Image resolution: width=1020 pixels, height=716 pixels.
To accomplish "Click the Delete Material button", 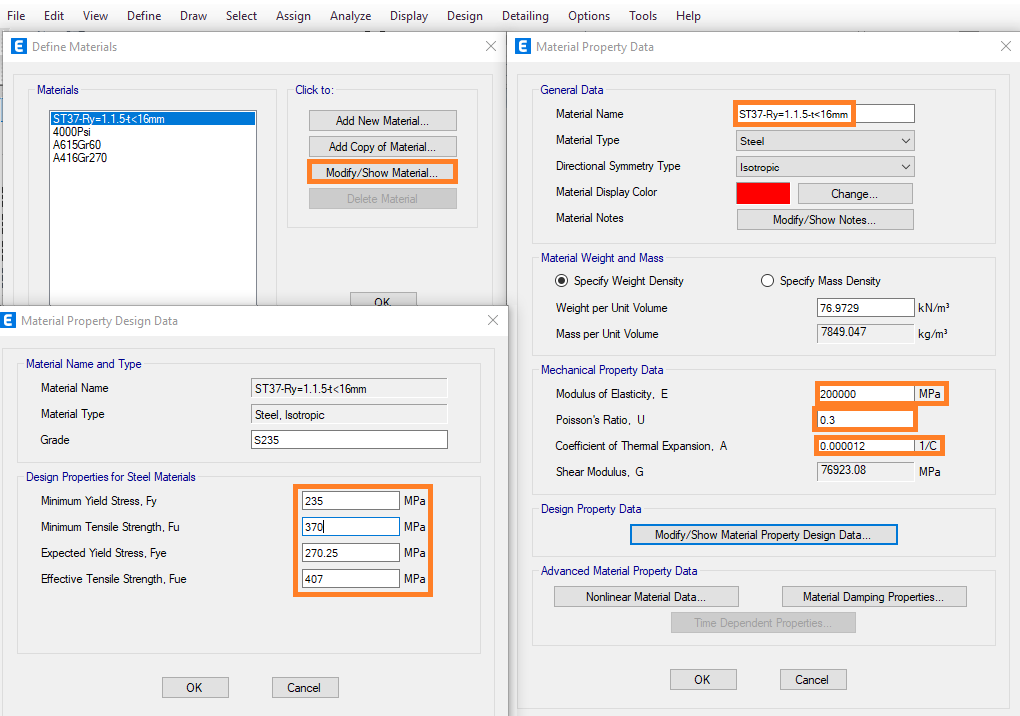I will point(382,199).
